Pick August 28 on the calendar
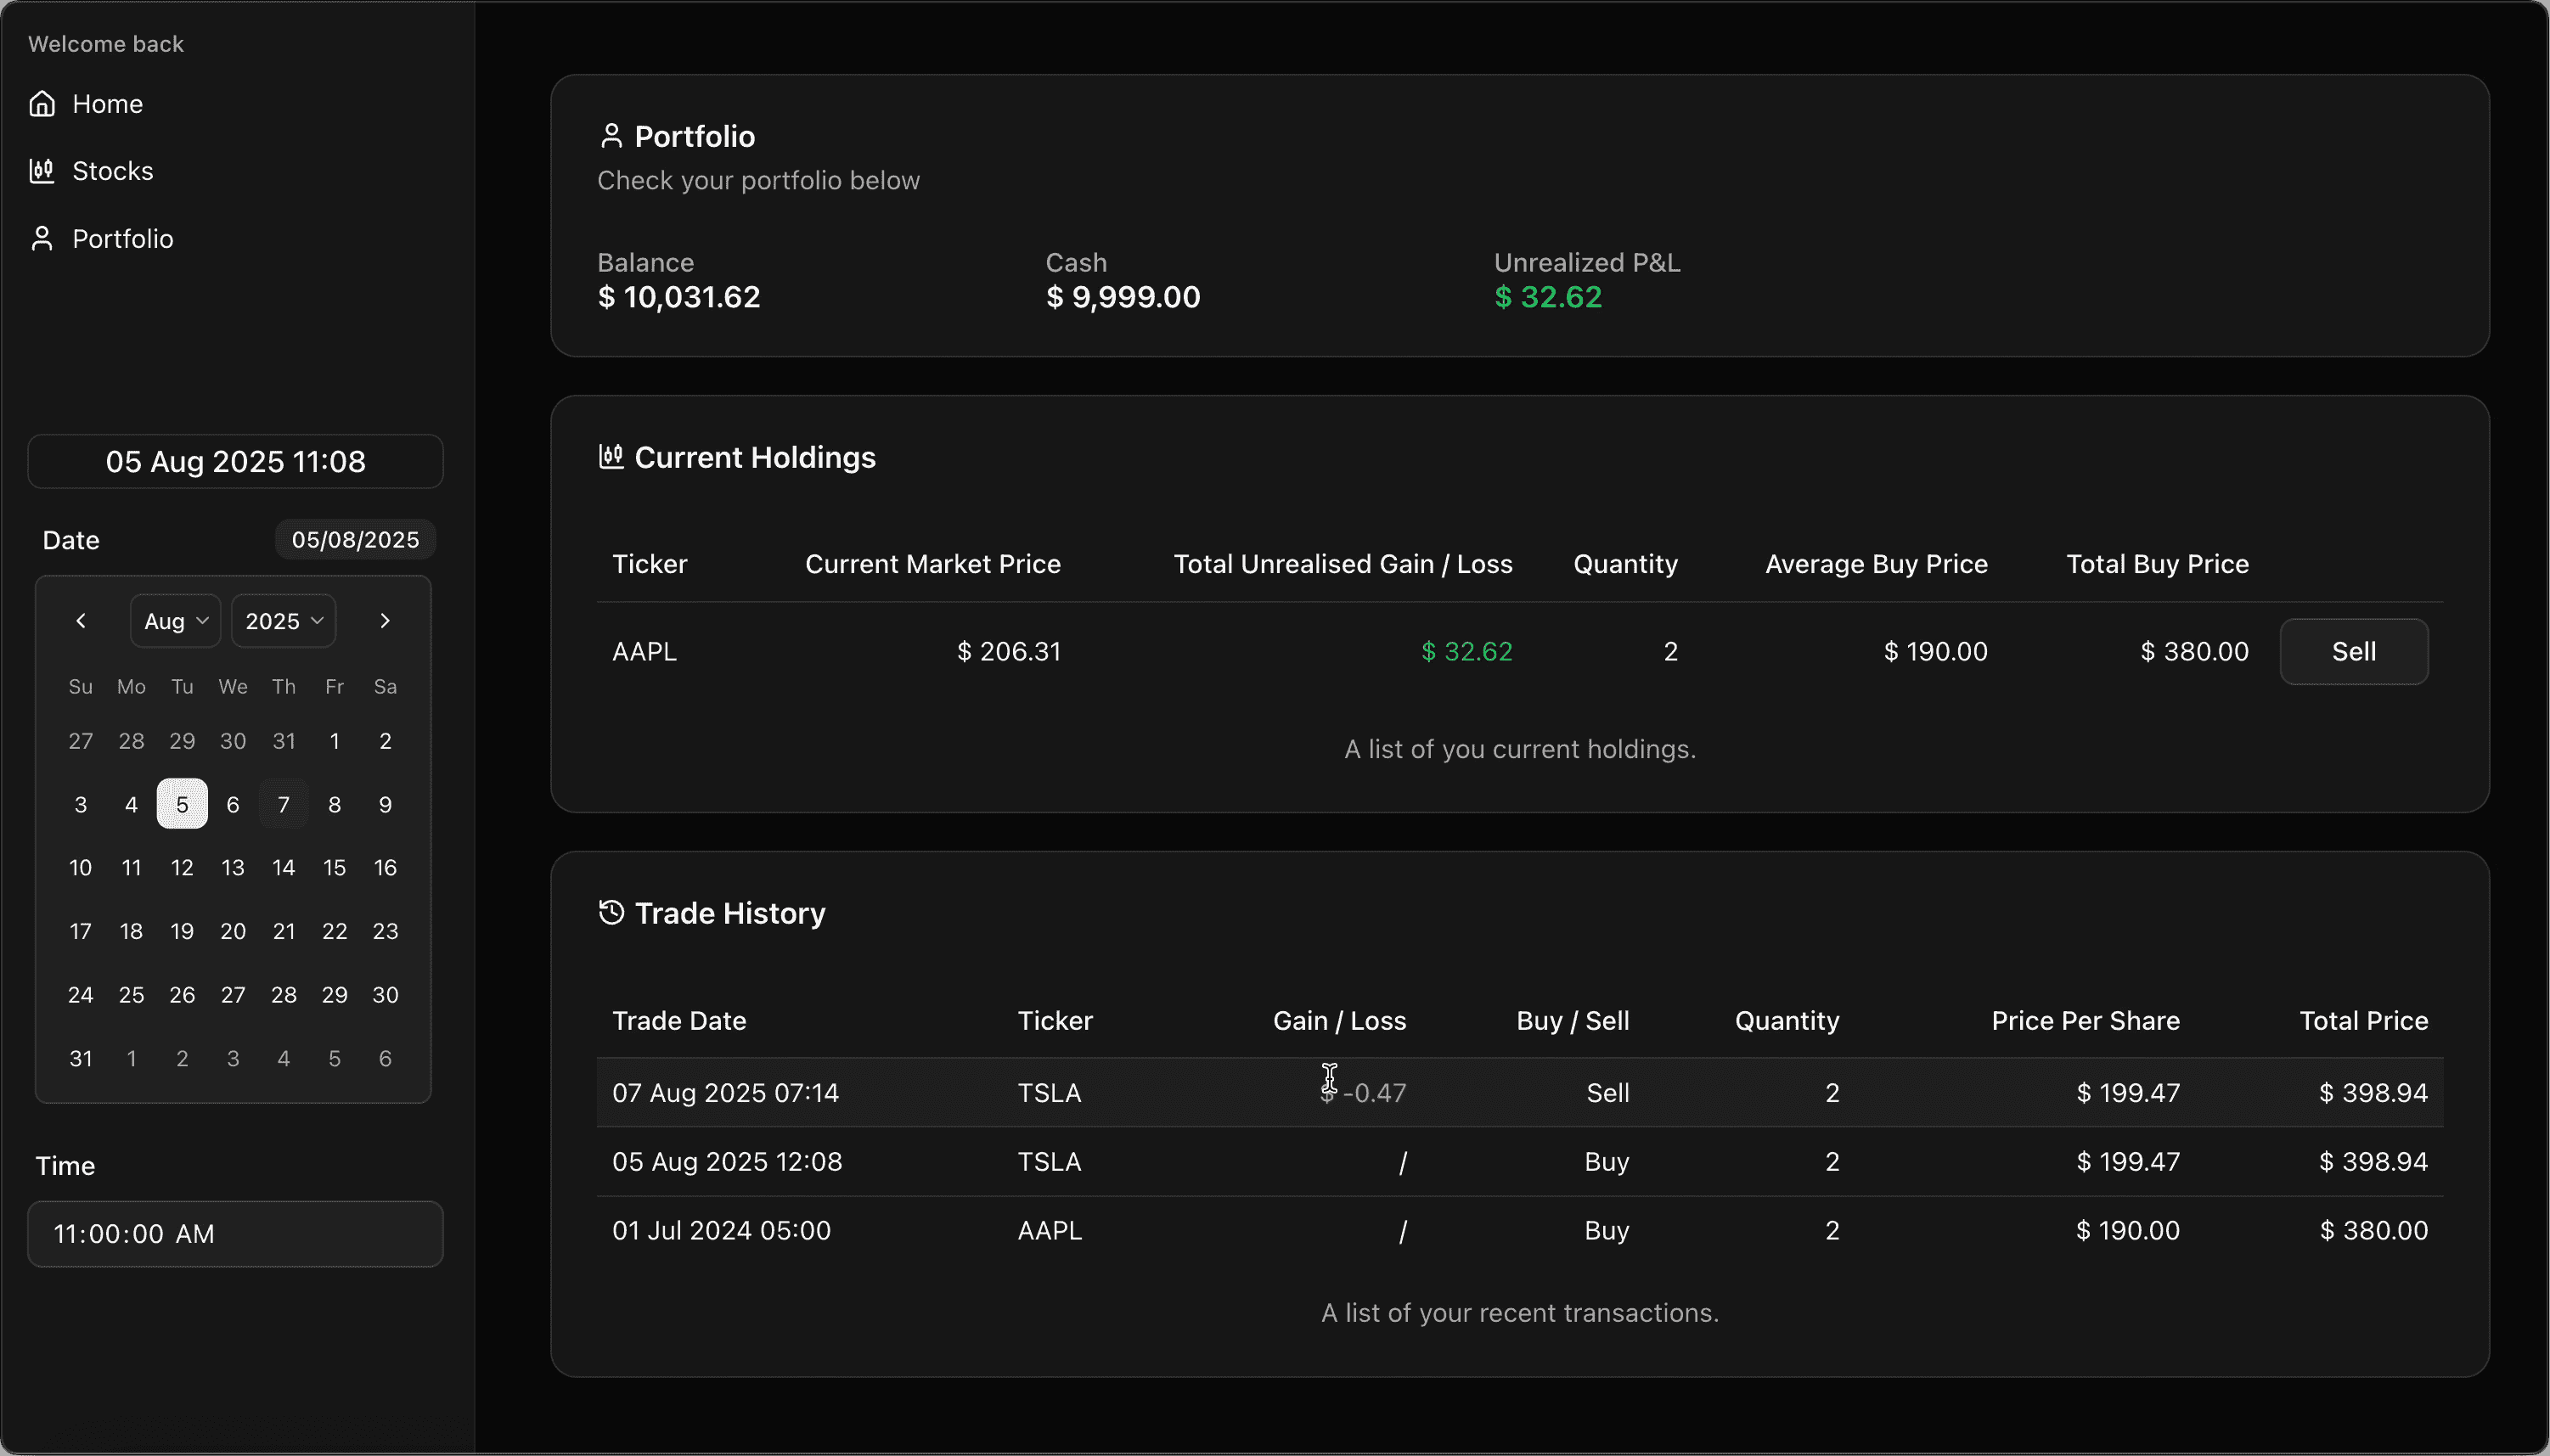The image size is (2550, 1456). 284,995
